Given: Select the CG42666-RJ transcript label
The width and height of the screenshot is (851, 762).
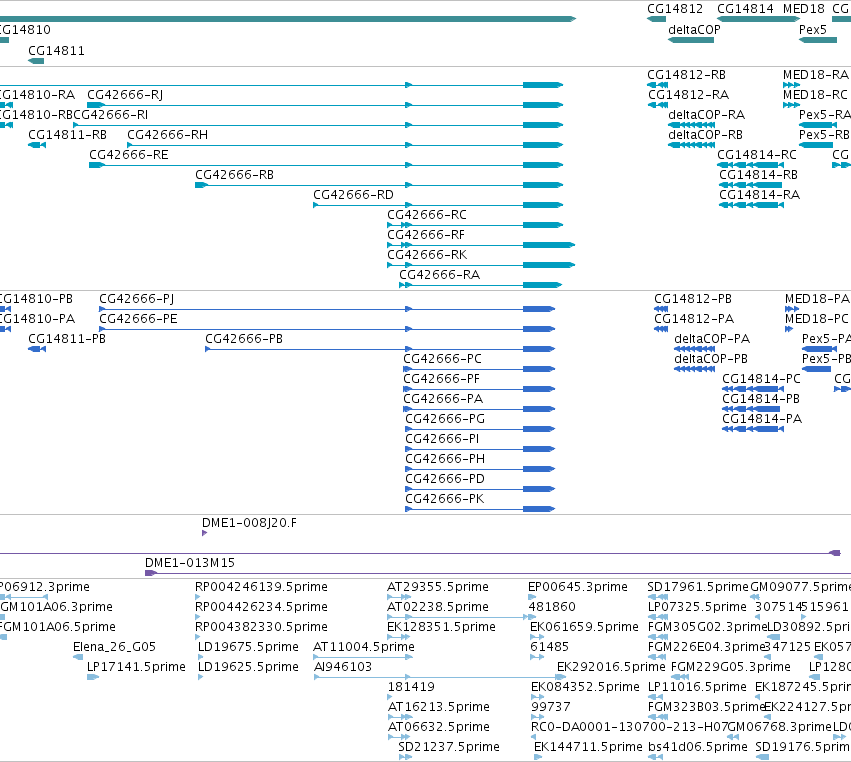Looking at the screenshot, I should pyautogui.click(x=125, y=95).
